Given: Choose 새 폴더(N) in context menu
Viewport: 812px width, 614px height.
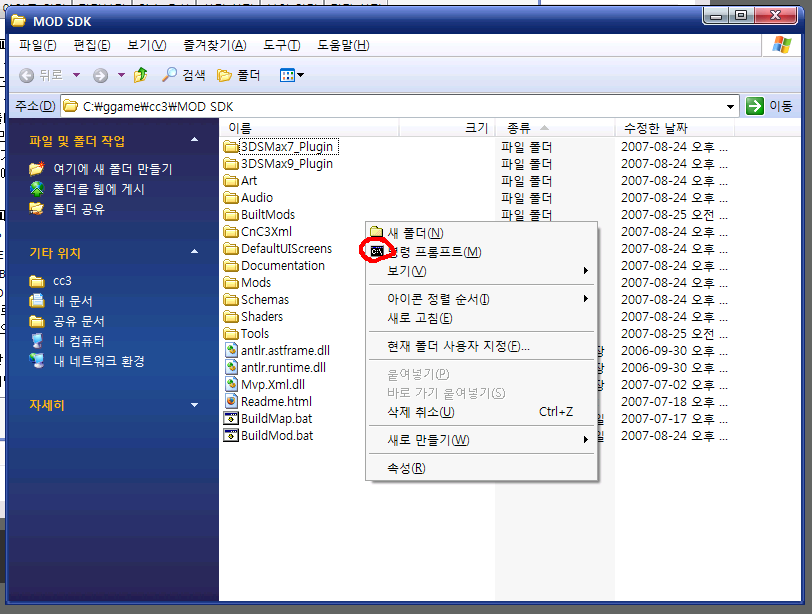Looking at the screenshot, I should pyautogui.click(x=482, y=233).
